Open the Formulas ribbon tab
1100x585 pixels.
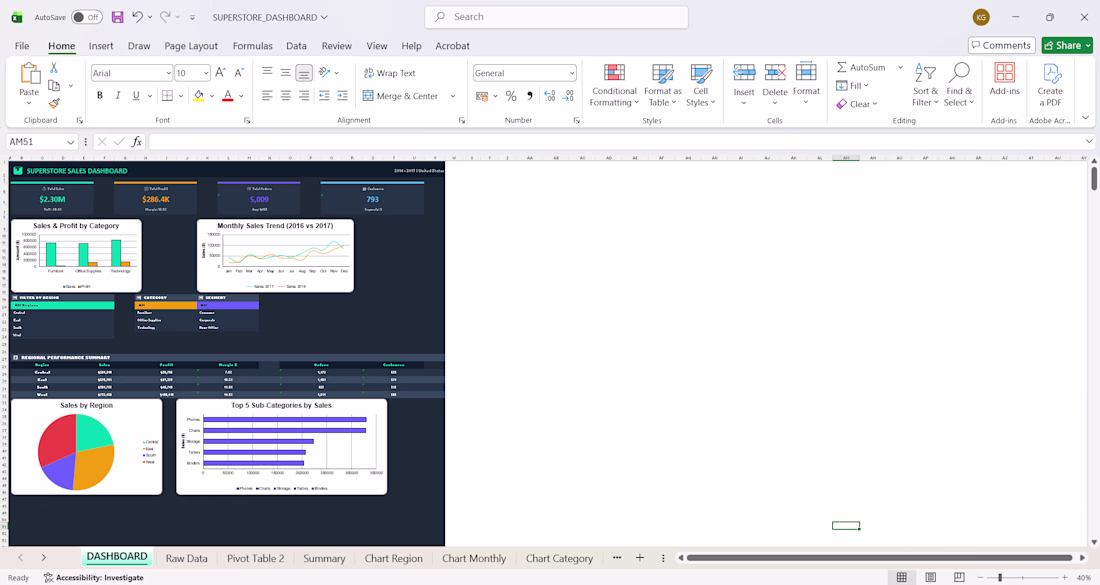pyautogui.click(x=253, y=46)
